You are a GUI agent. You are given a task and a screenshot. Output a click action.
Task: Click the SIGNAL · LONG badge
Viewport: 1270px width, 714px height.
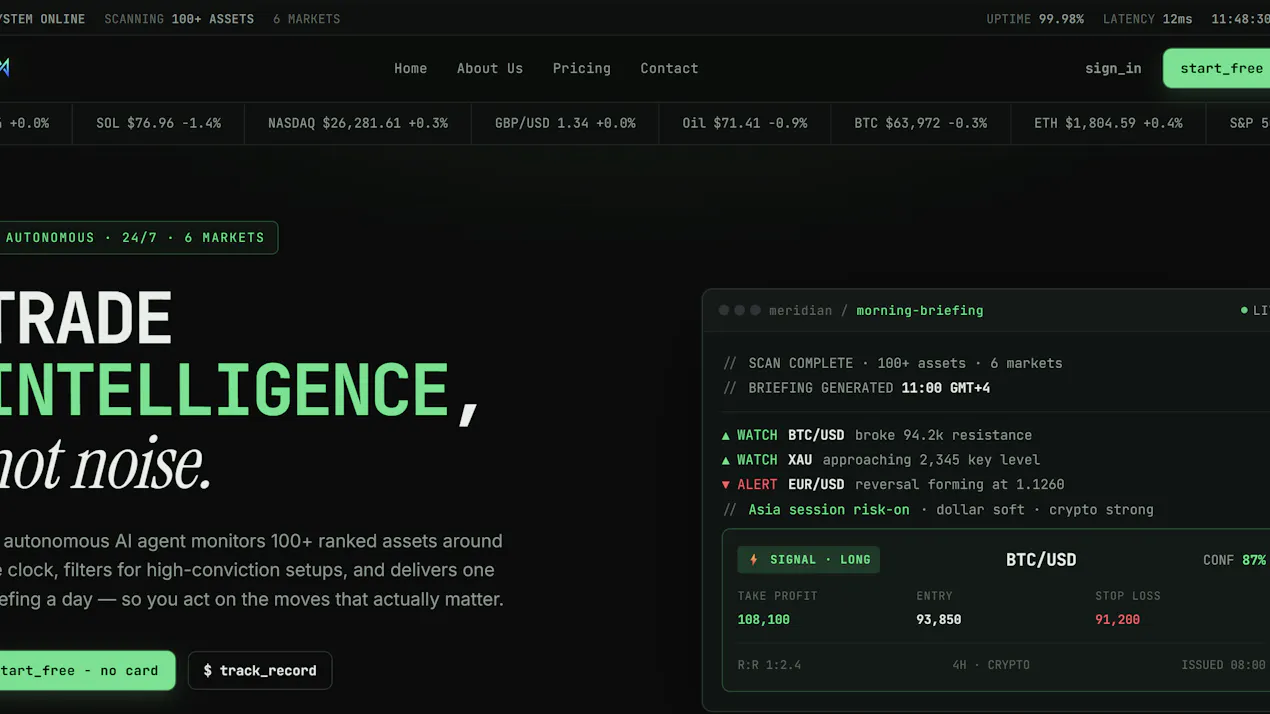click(x=809, y=560)
